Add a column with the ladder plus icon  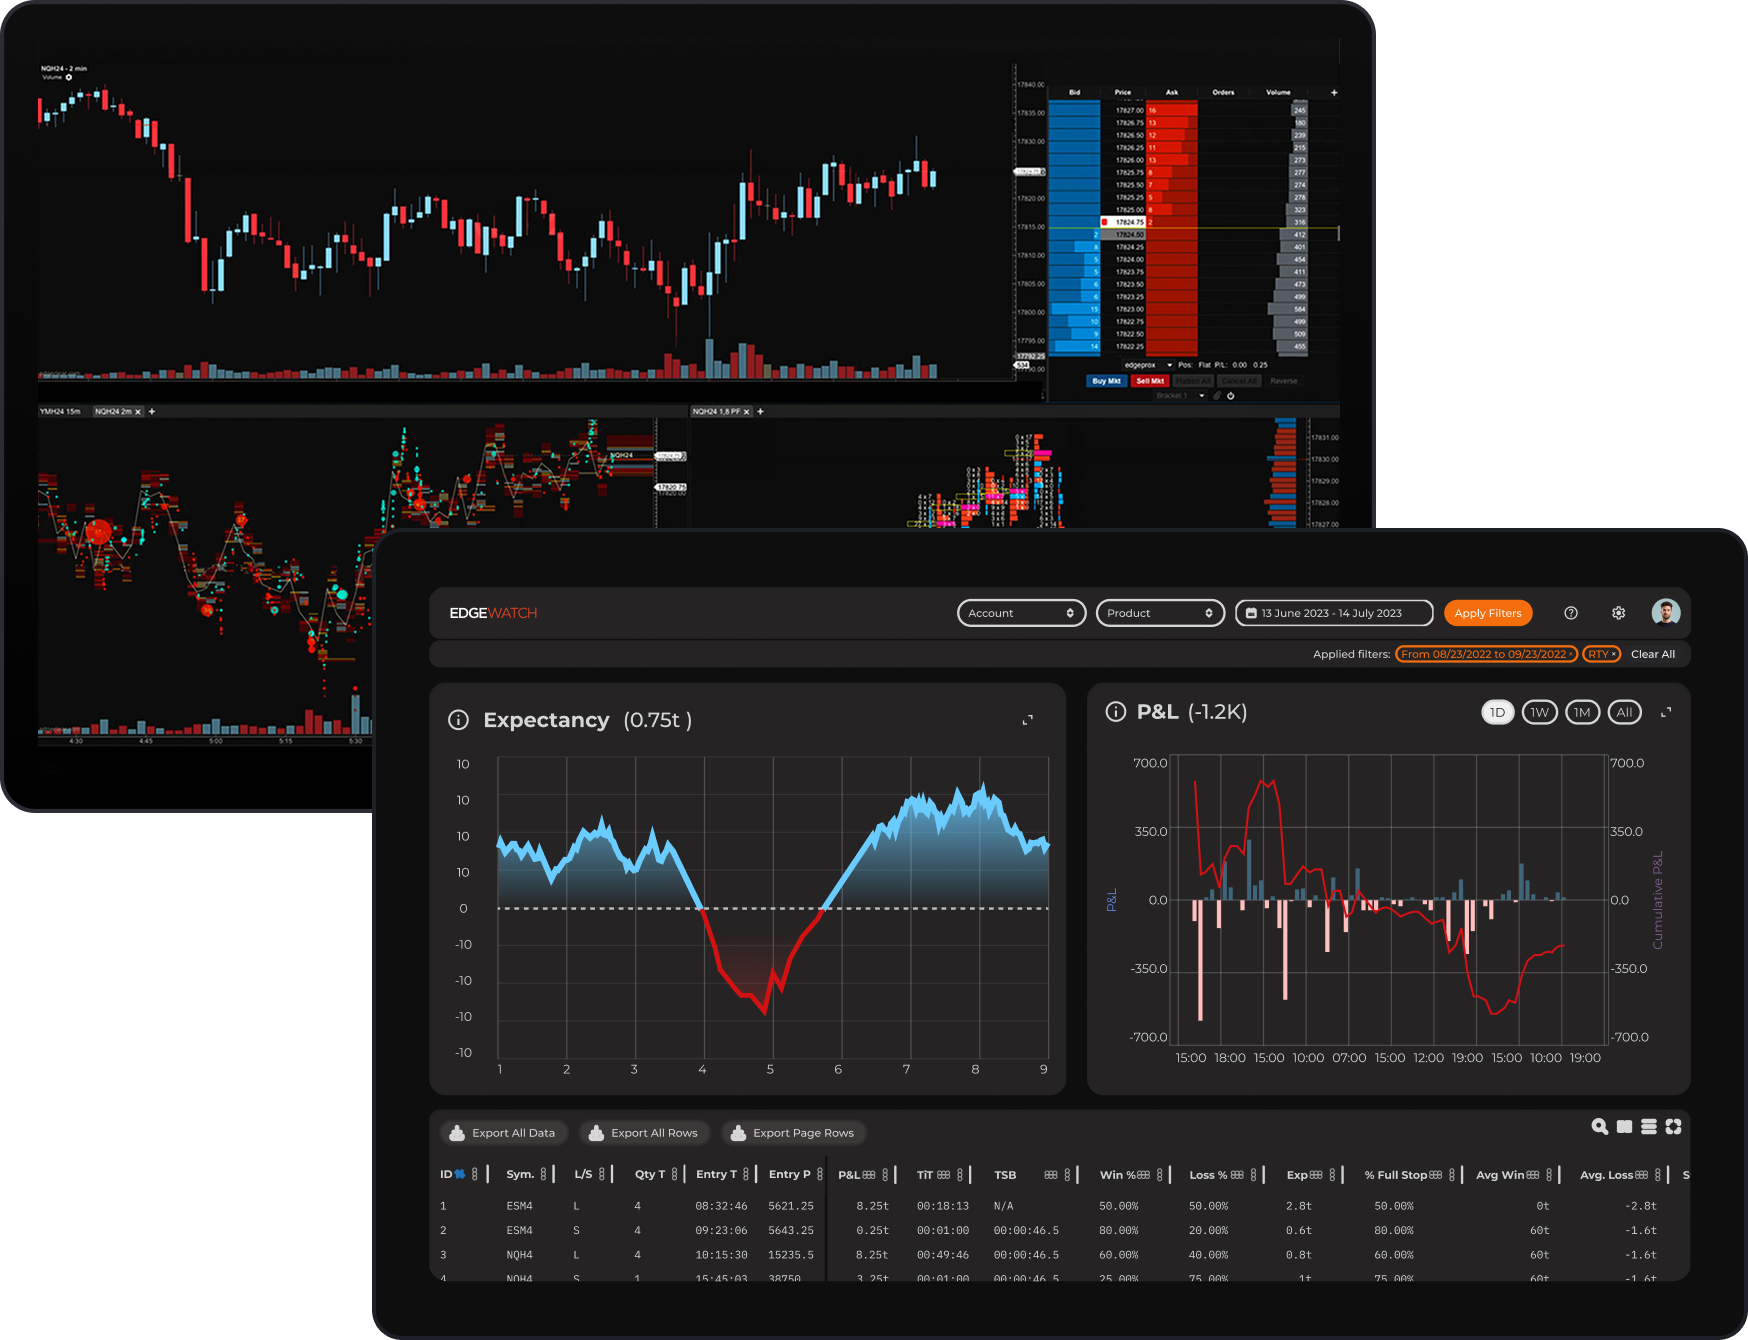tap(1334, 92)
